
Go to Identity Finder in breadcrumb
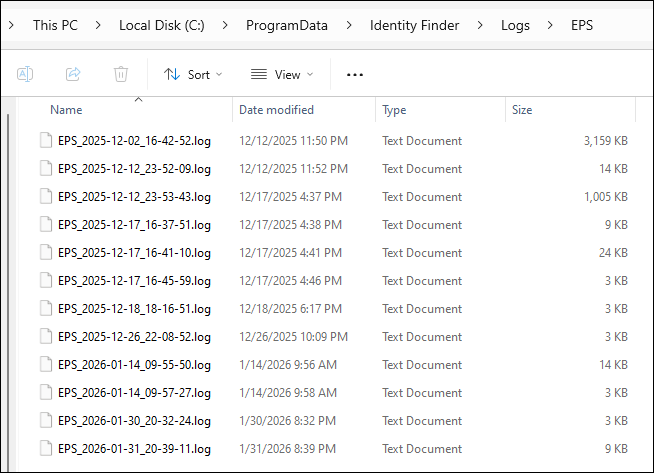coord(414,25)
